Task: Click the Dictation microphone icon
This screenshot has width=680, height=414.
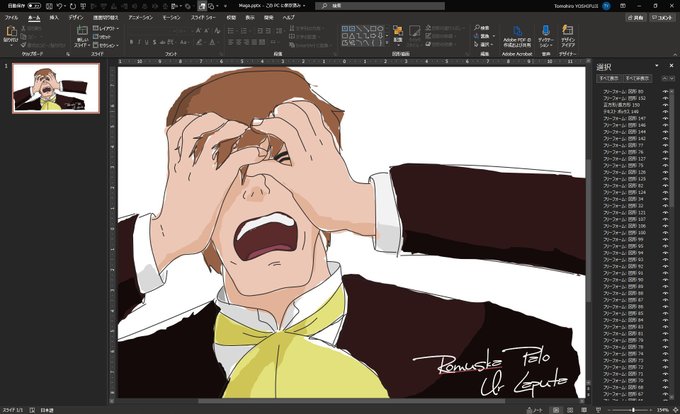Action: (x=546, y=30)
